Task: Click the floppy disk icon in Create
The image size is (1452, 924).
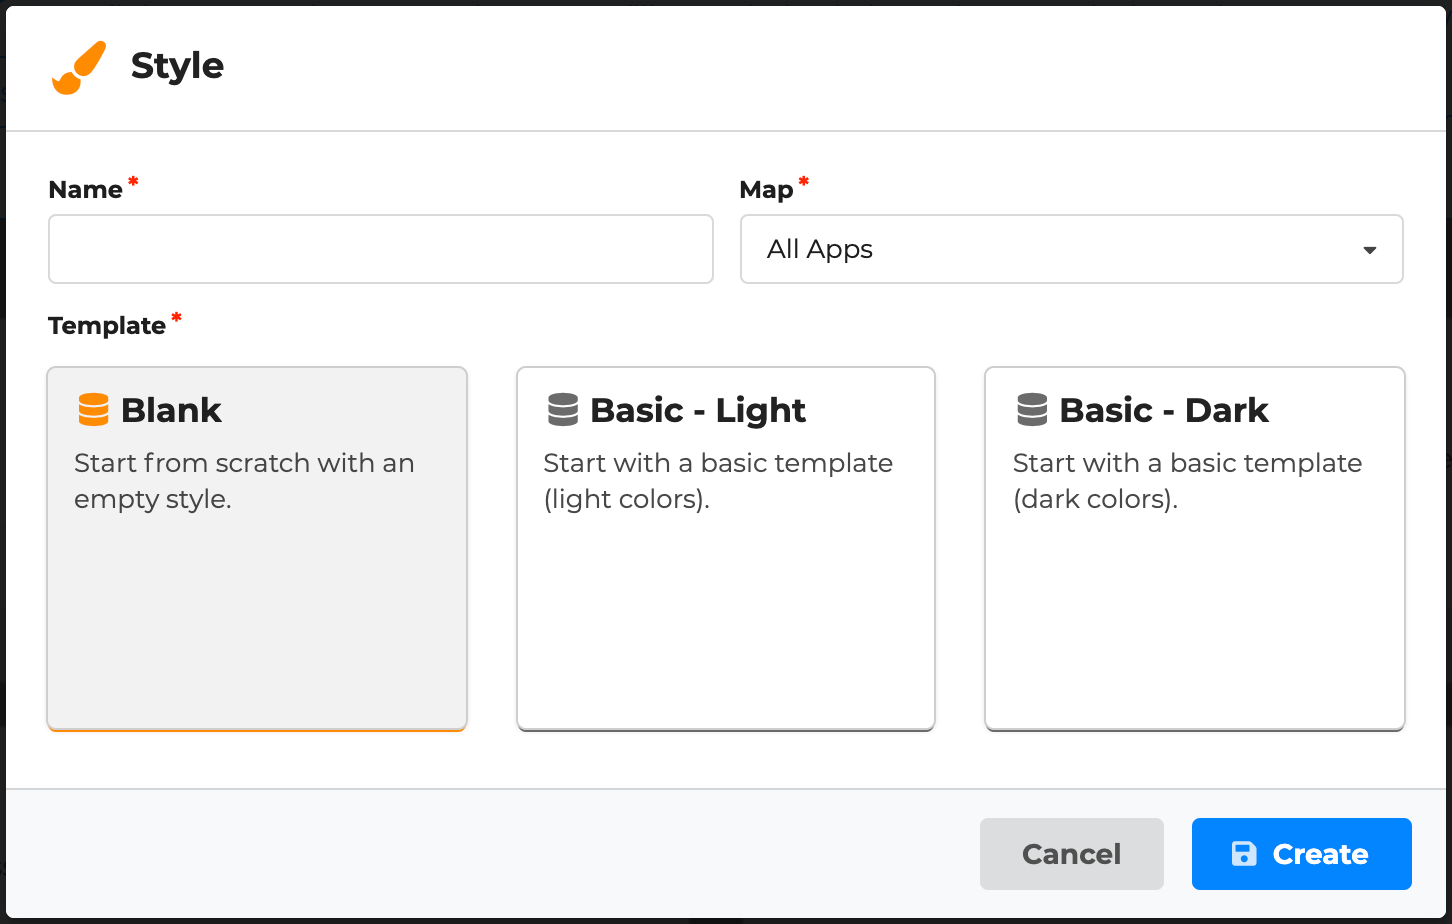Action: pyautogui.click(x=1244, y=854)
